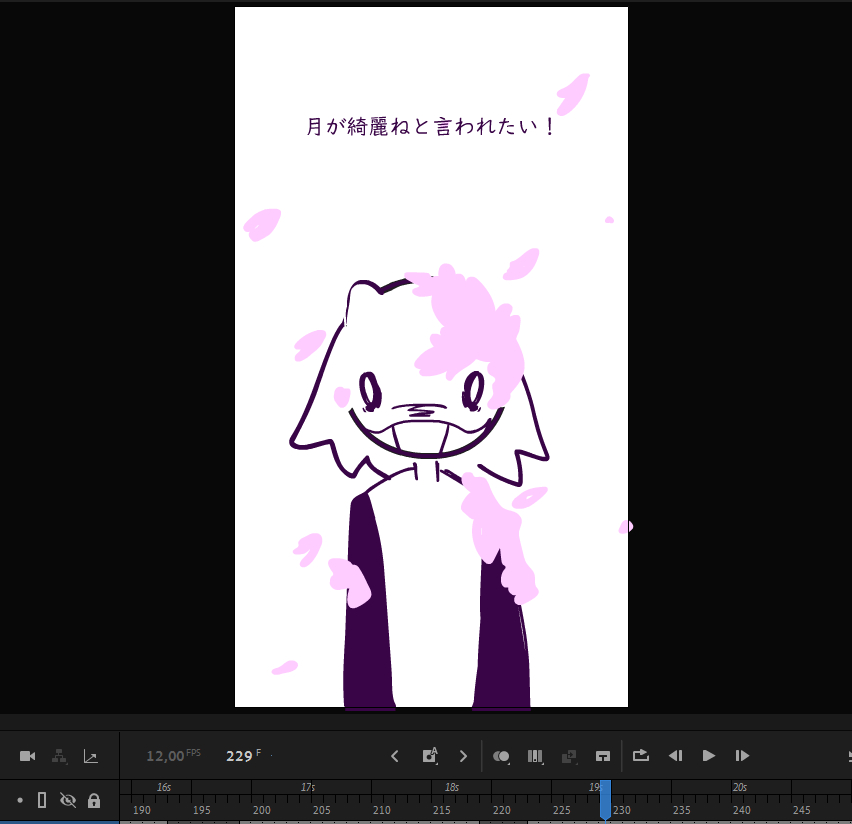Screen dimensions: 852x824
Task: Open the layer depth graph icon
Action: click(90, 756)
